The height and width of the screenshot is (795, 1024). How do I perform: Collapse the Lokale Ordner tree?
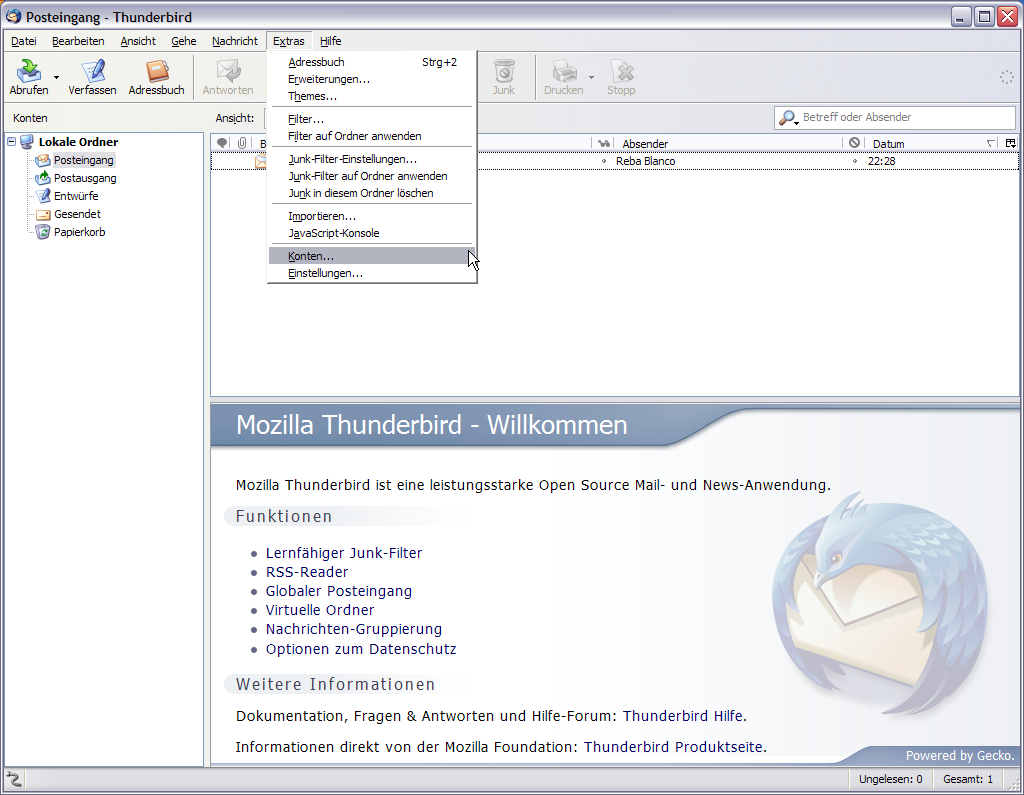tap(12, 141)
